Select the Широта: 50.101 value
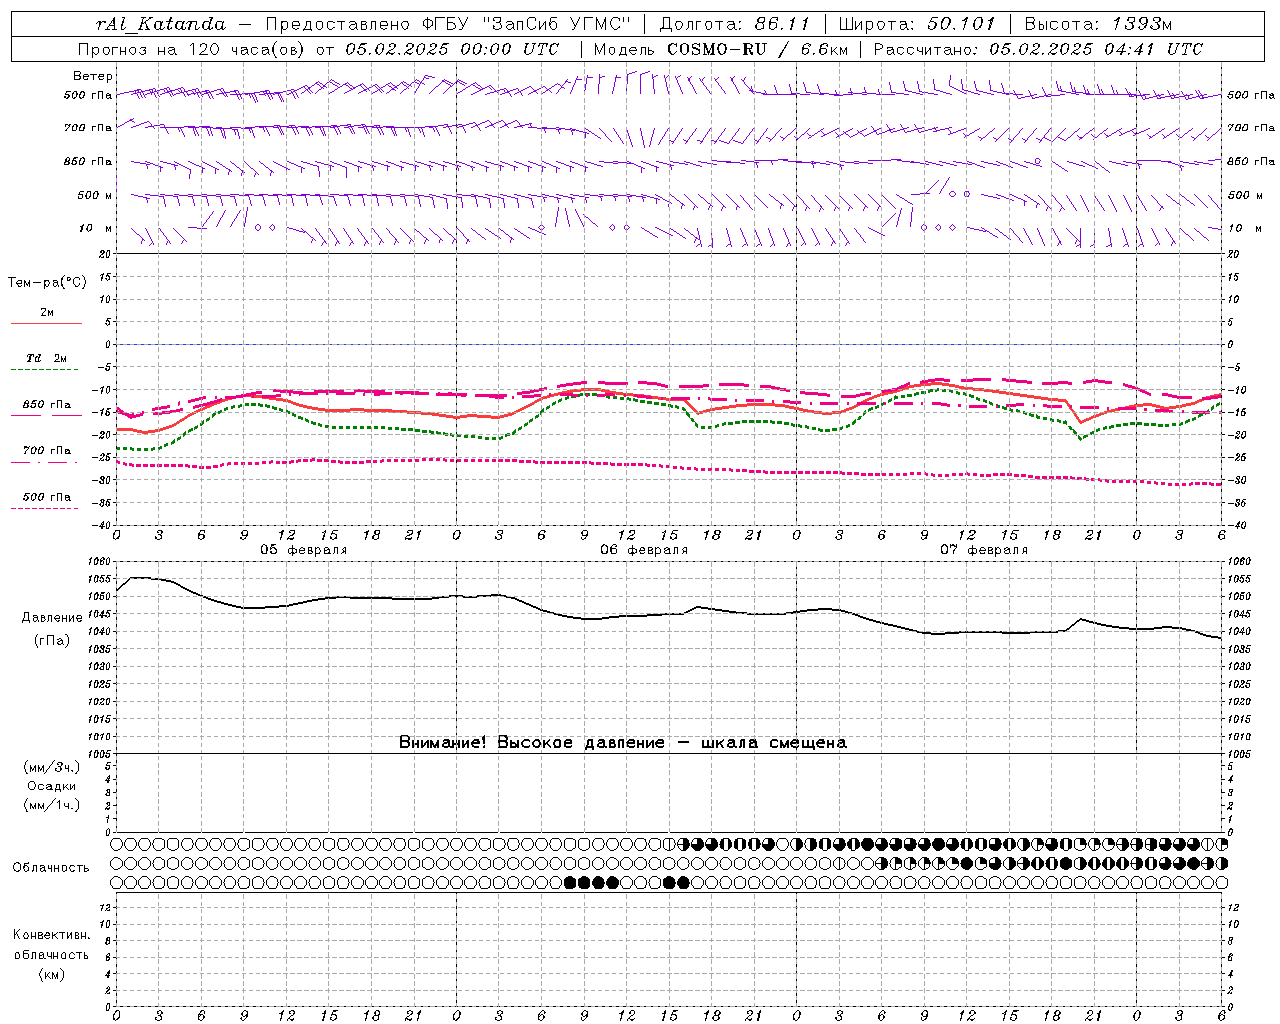The height and width of the screenshot is (1024, 1280). click(917, 24)
